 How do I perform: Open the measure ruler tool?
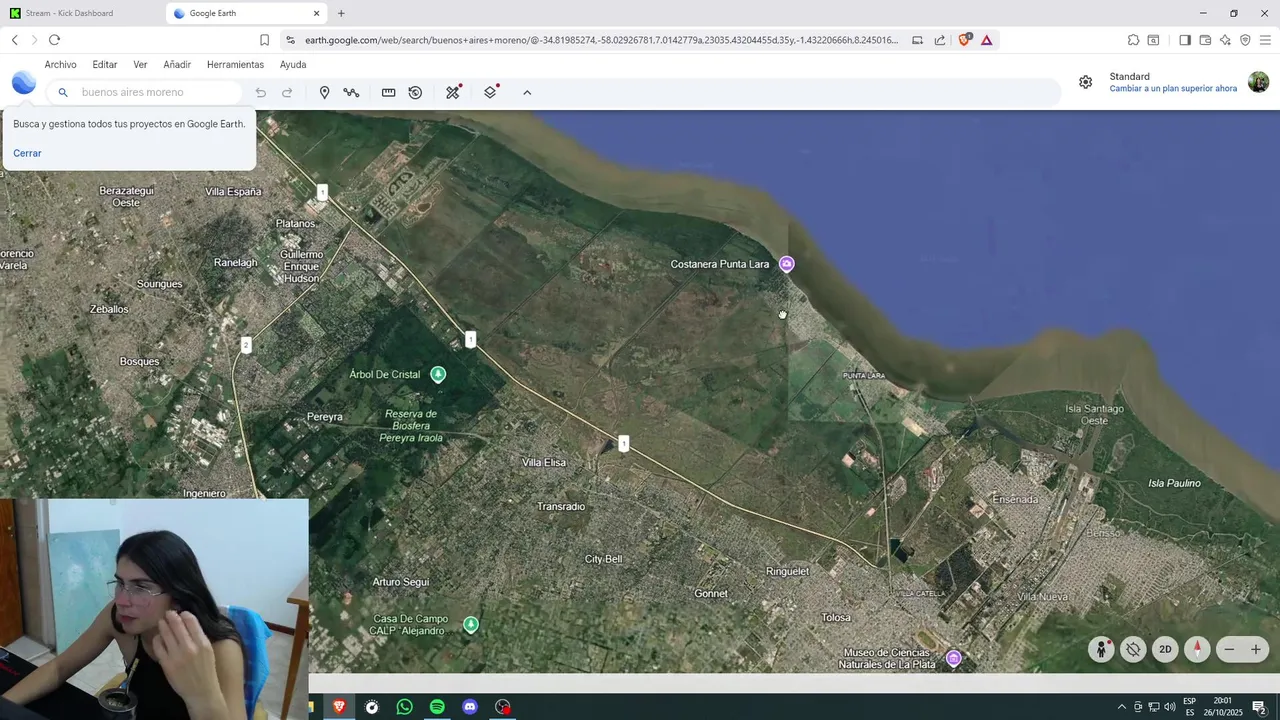(x=388, y=92)
